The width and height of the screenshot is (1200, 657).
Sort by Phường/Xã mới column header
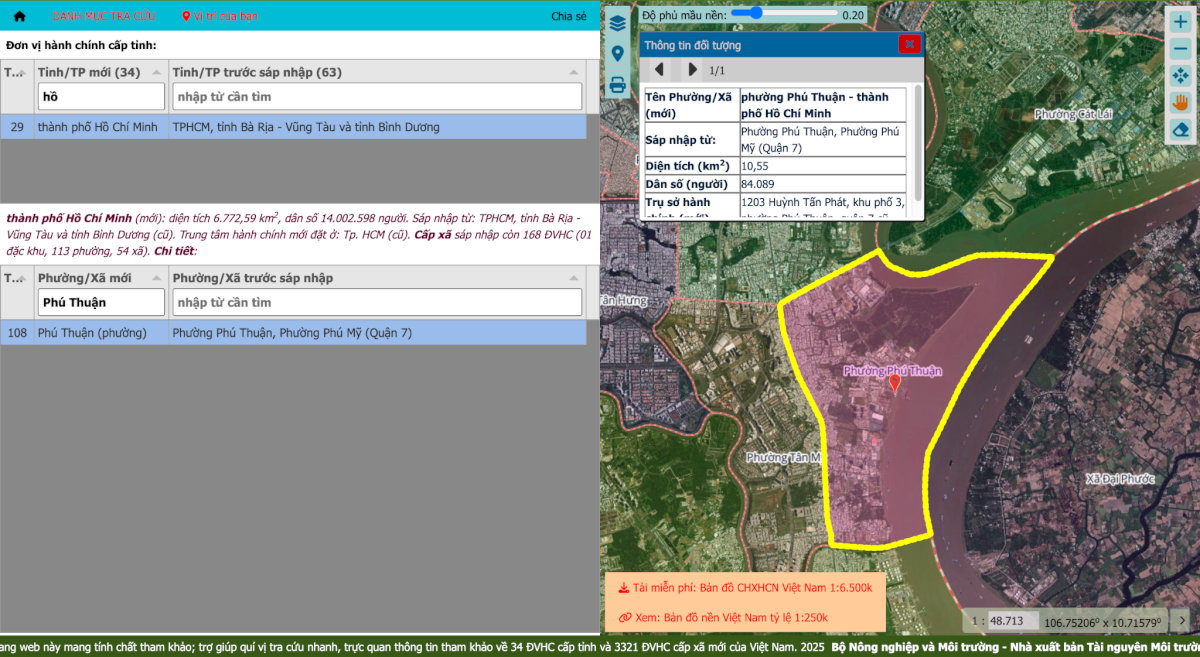click(100, 278)
